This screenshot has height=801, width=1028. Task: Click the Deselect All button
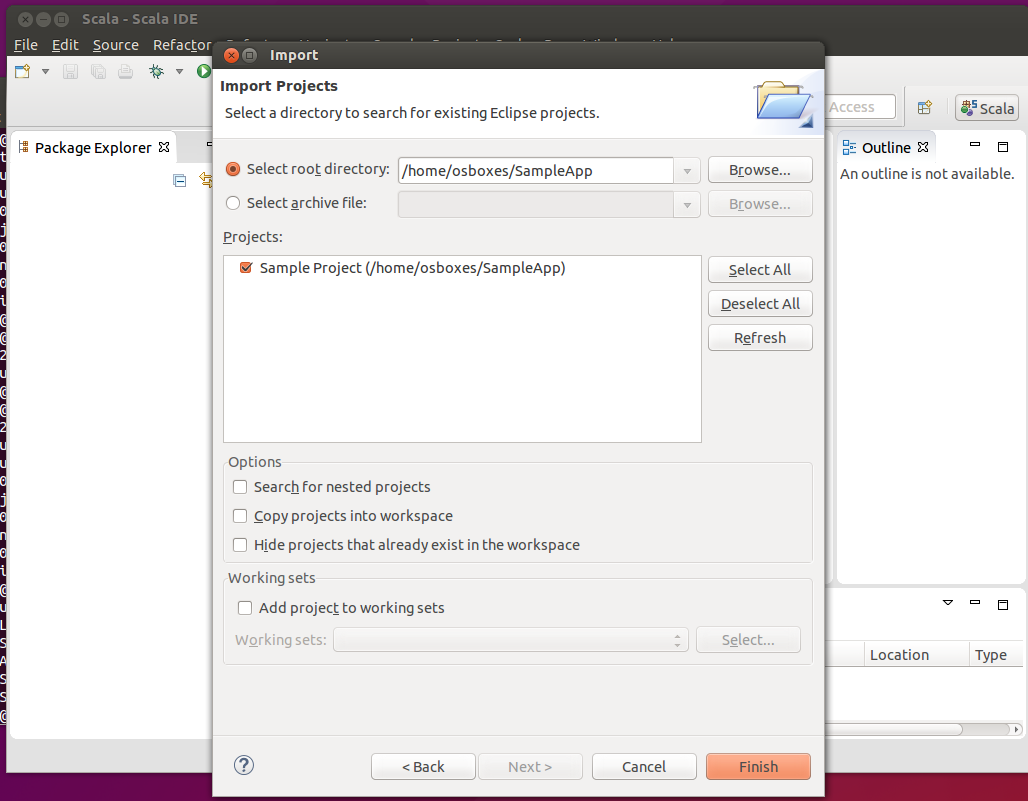click(760, 303)
